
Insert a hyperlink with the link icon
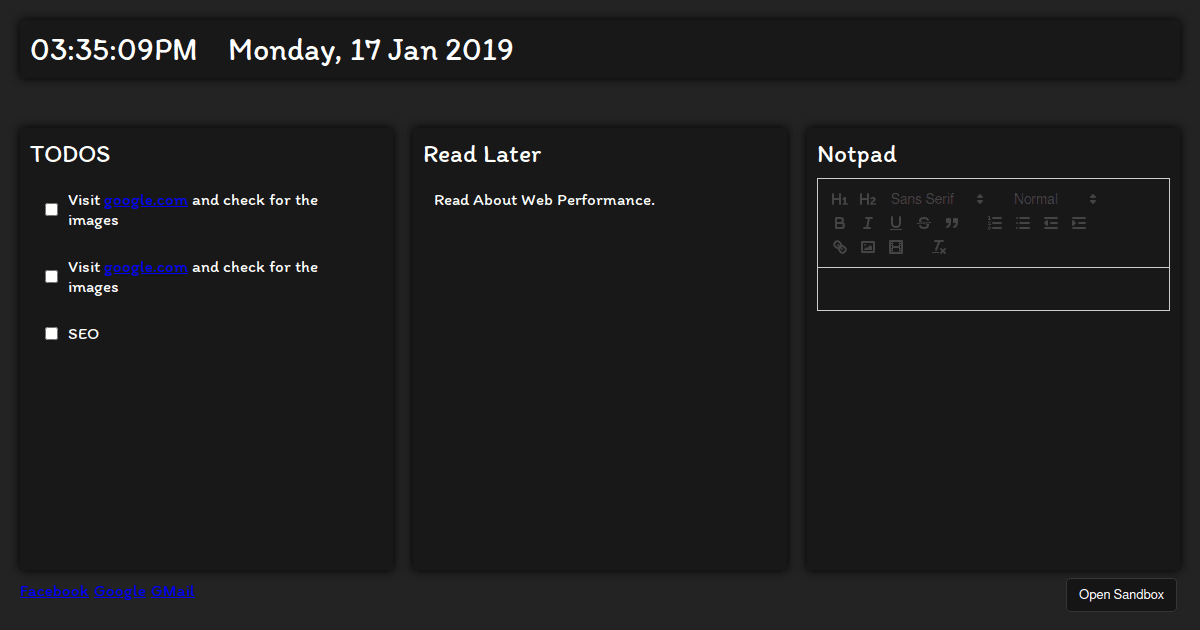click(840, 247)
